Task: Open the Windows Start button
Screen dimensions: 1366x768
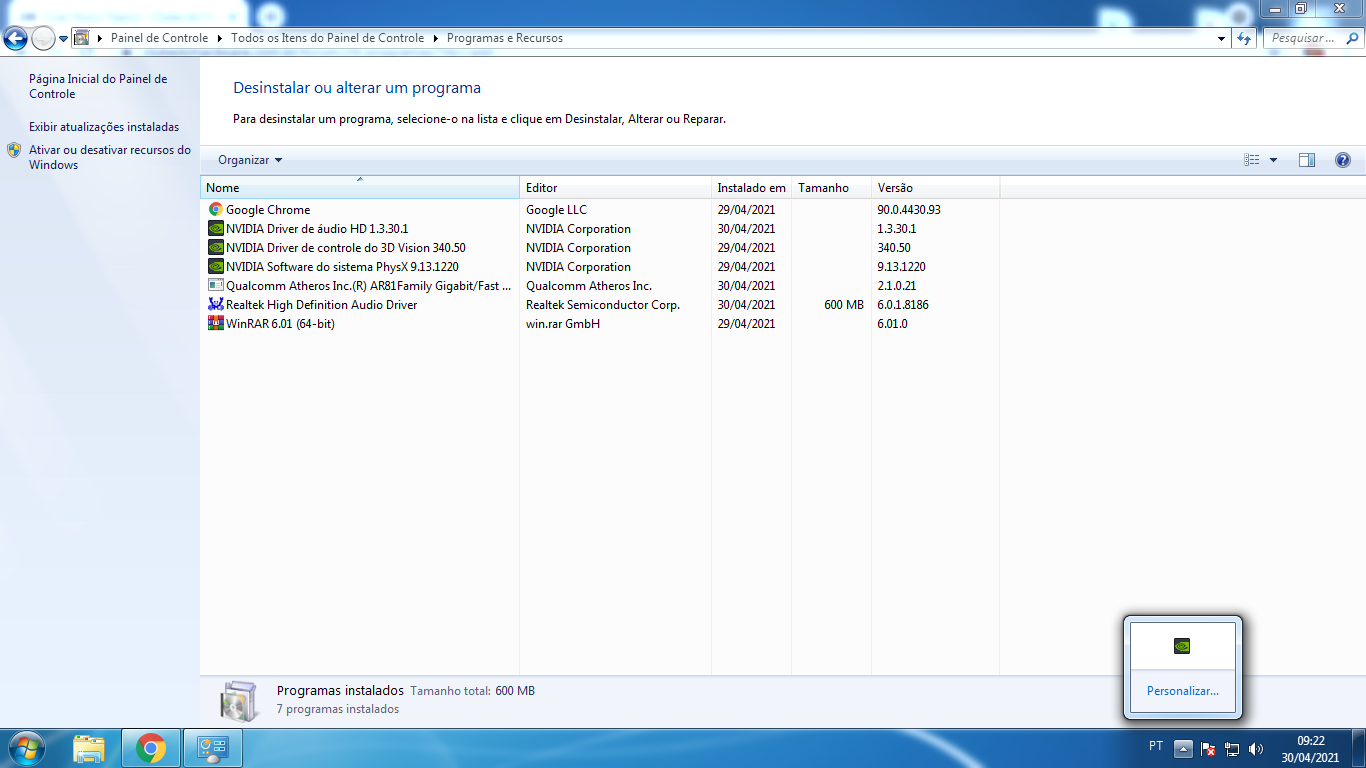Action: [25, 748]
